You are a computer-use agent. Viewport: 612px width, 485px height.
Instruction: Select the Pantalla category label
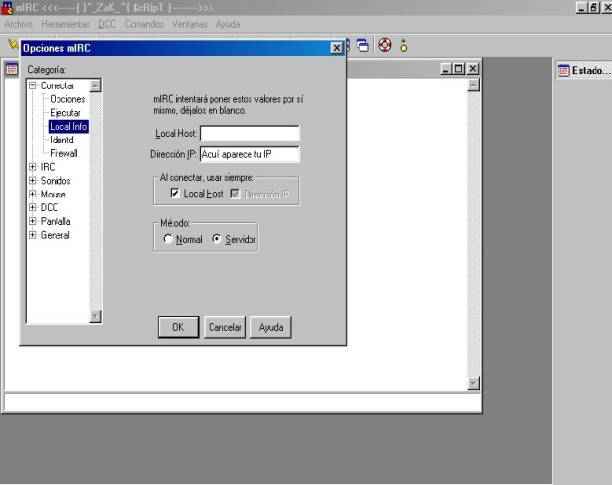(x=55, y=221)
